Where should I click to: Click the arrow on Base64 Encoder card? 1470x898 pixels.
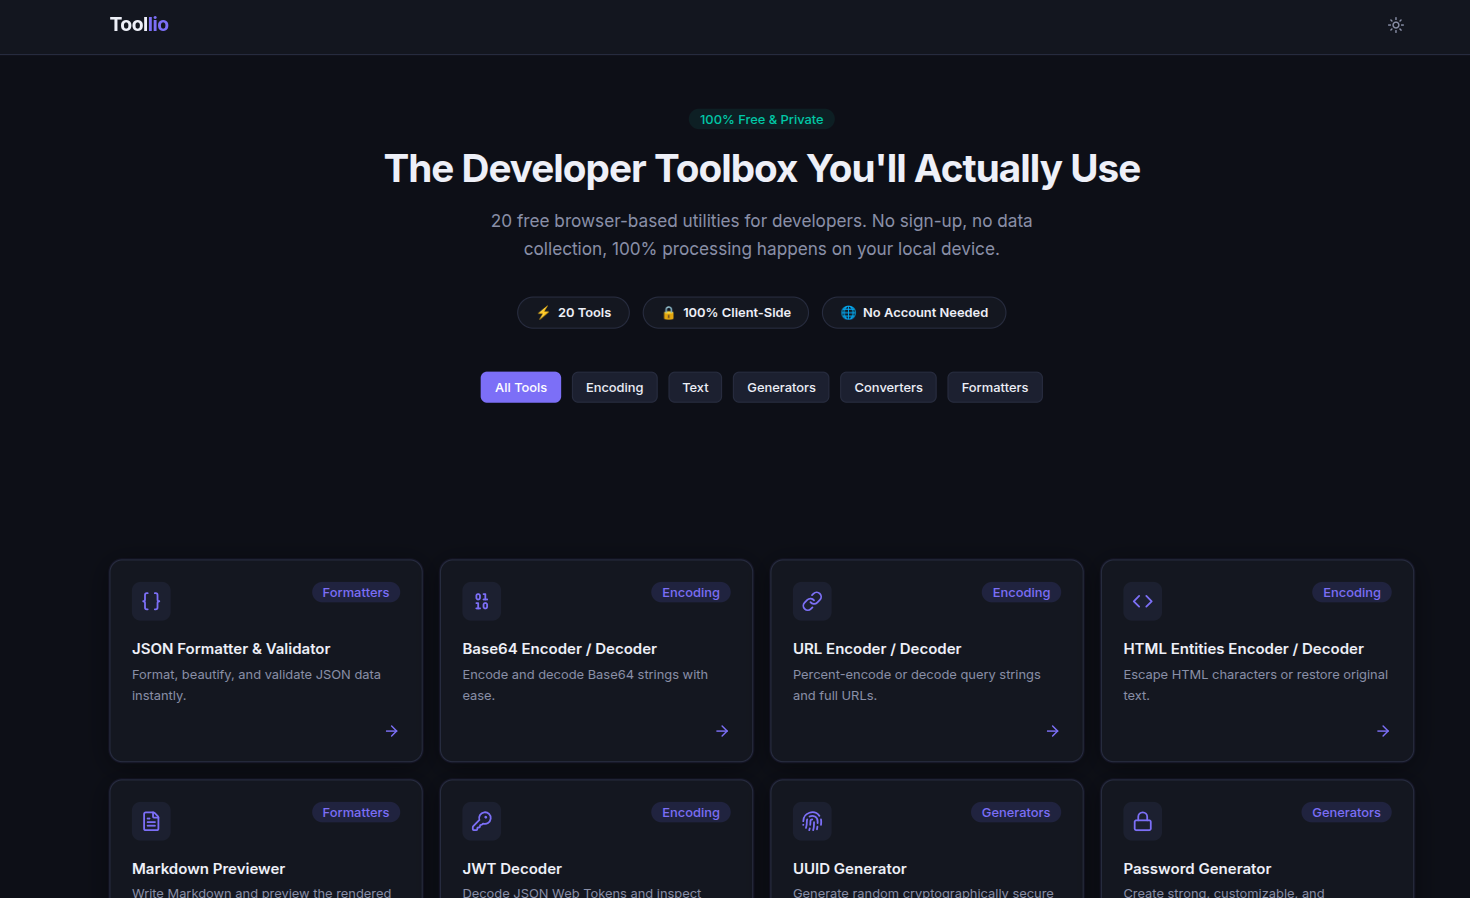tap(722, 731)
